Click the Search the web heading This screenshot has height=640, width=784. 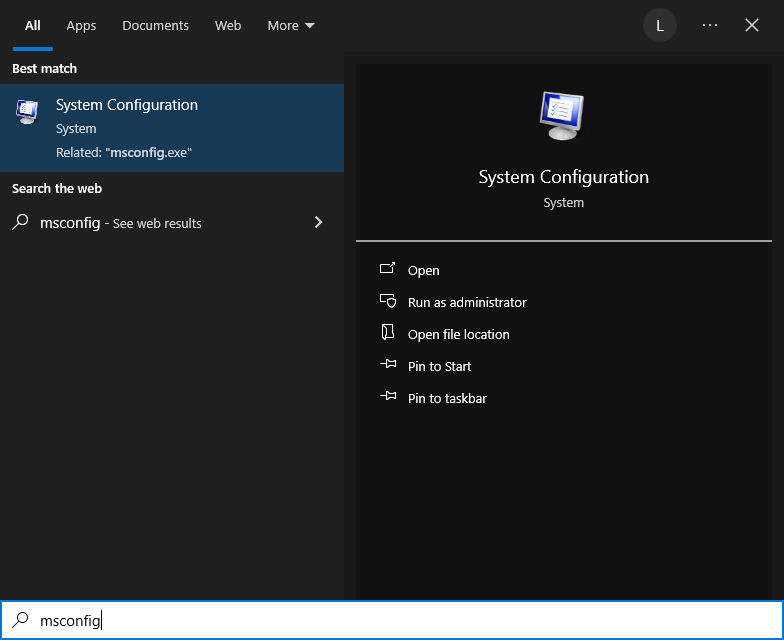click(x=57, y=188)
